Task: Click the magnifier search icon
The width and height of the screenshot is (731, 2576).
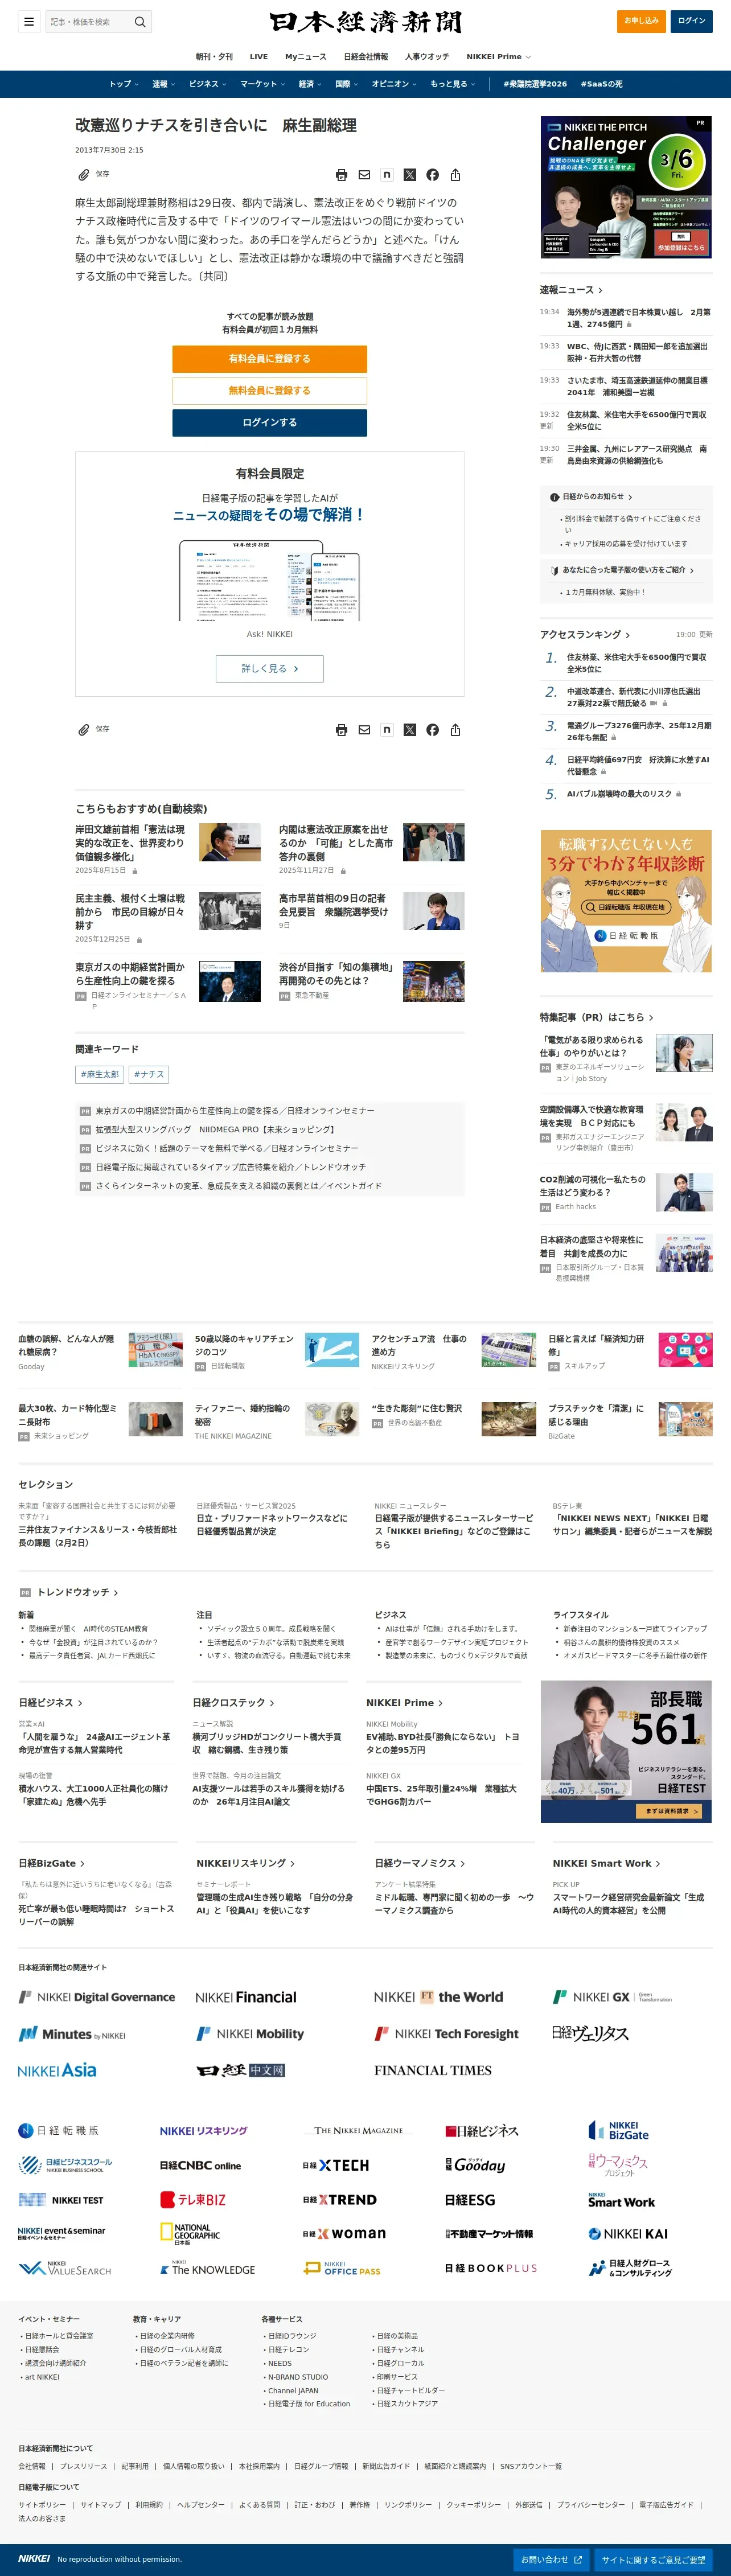Action: pos(140,21)
